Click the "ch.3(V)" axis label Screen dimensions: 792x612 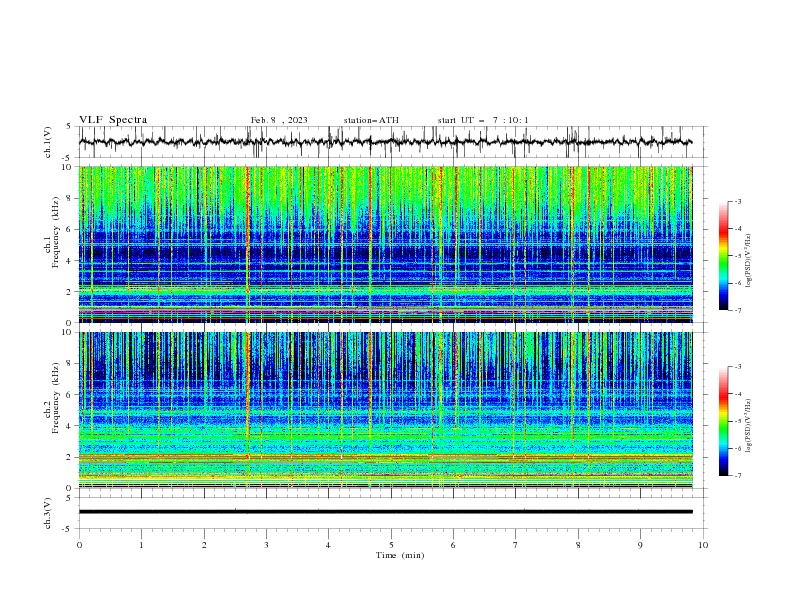pos(48,513)
